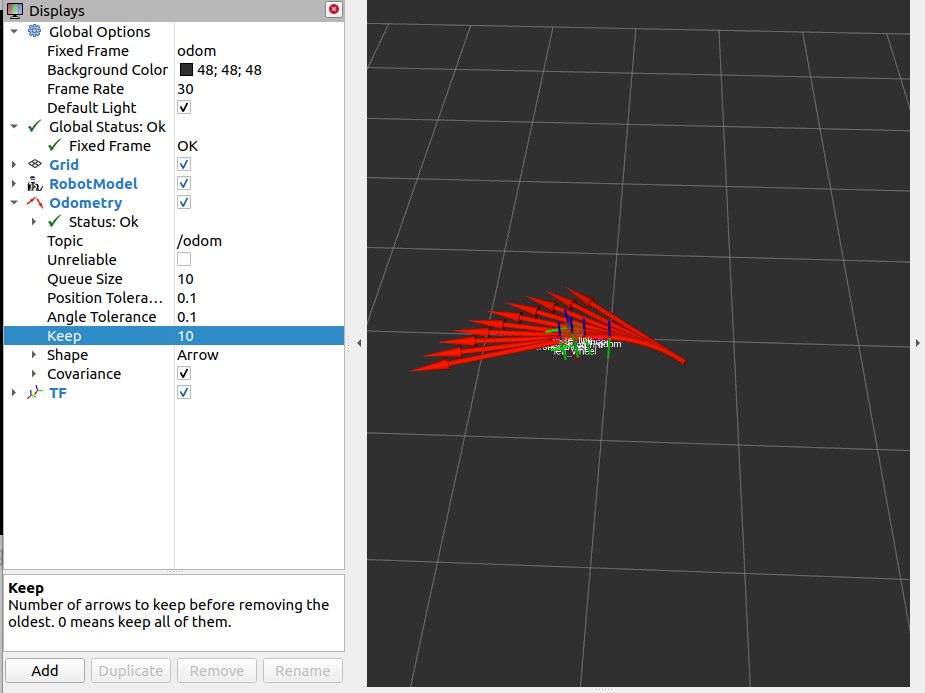Click the Remove button

point(217,671)
